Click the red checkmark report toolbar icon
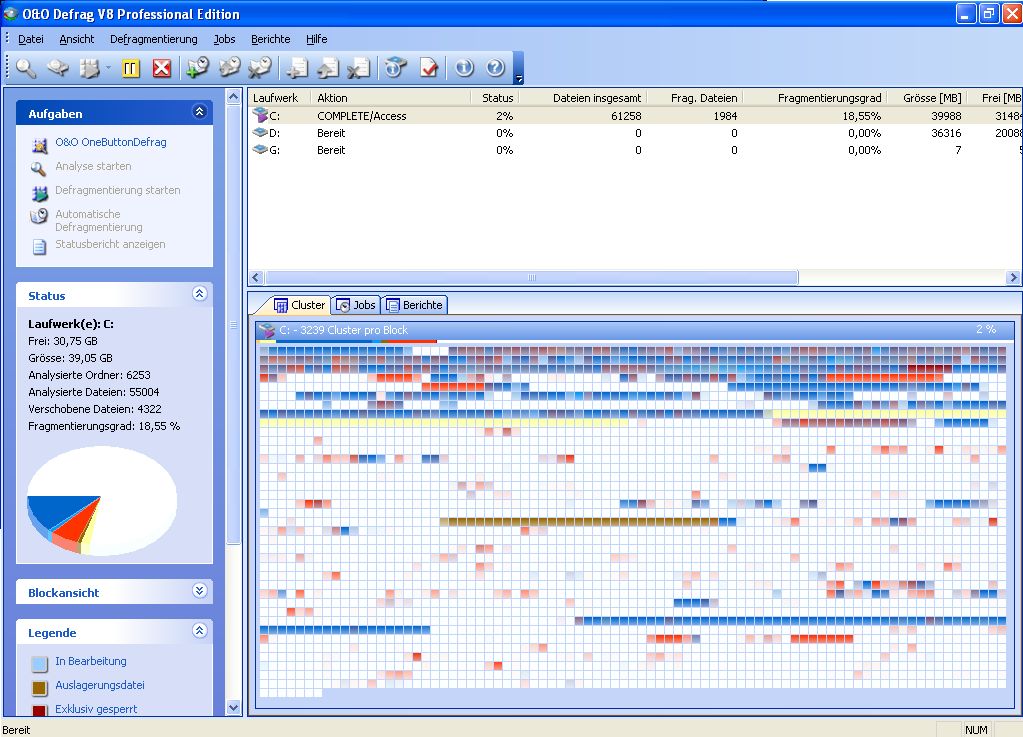This screenshot has height=737, width=1023. (x=429, y=68)
